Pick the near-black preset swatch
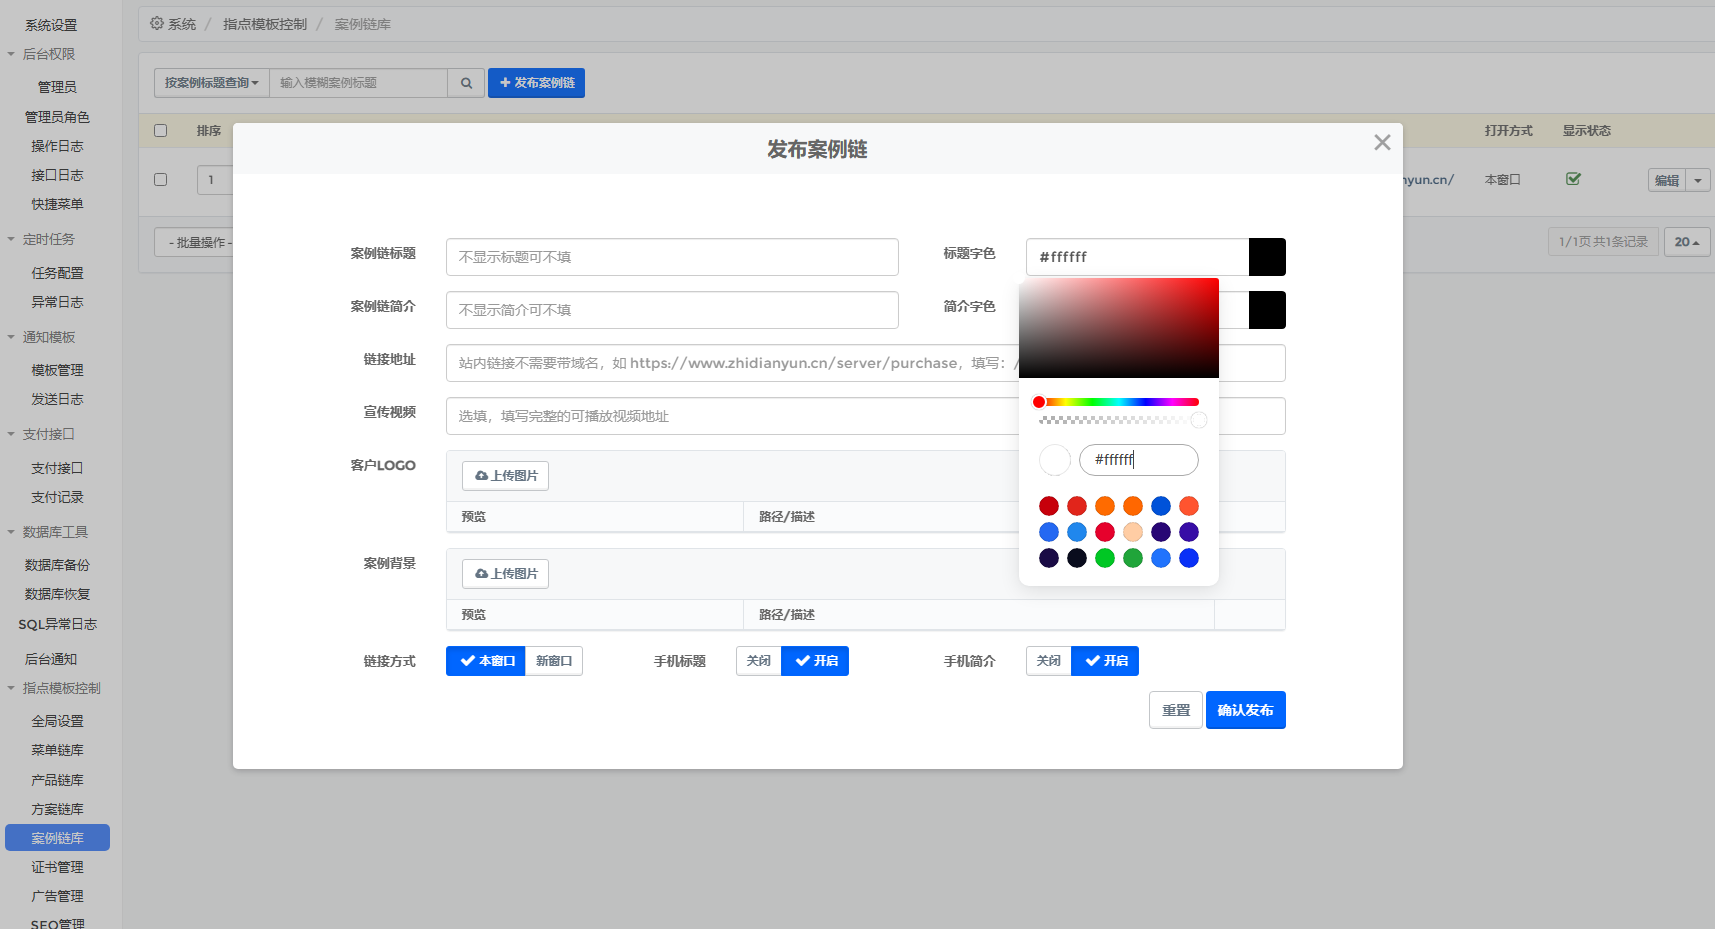This screenshot has height=929, width=1715. pos(1077,558)
